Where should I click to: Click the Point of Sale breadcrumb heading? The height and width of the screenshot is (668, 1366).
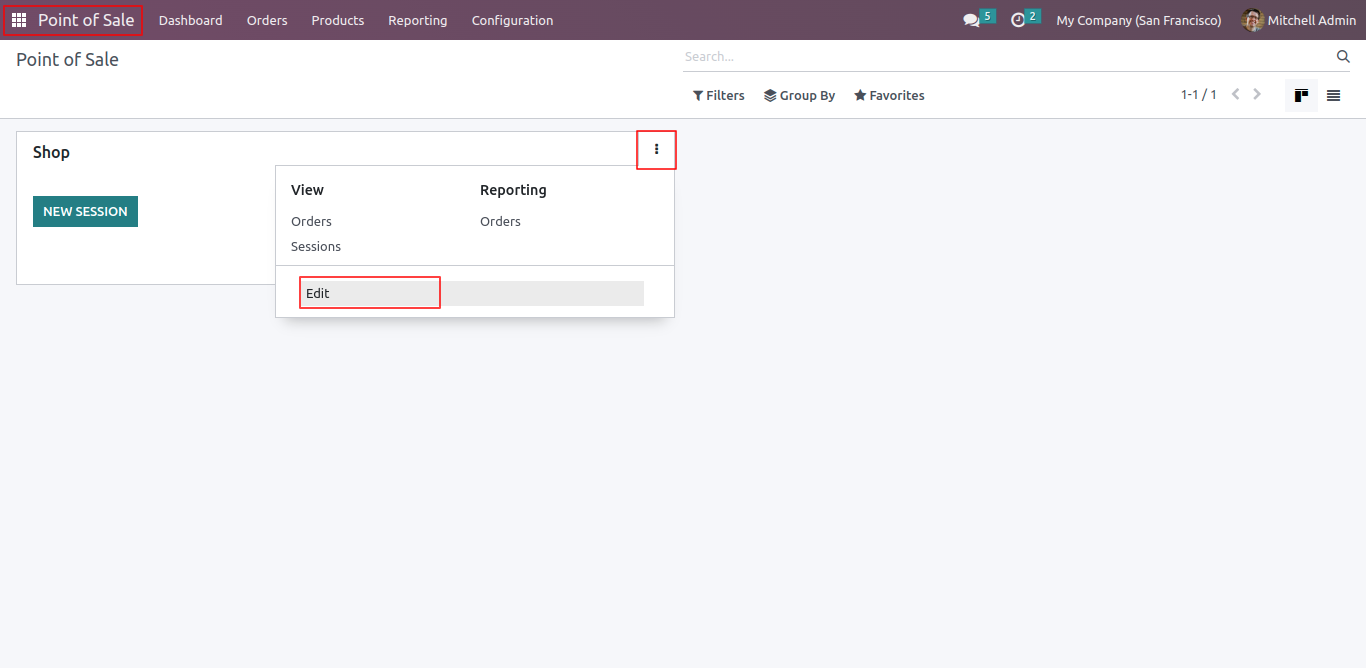tap(67, 60)
